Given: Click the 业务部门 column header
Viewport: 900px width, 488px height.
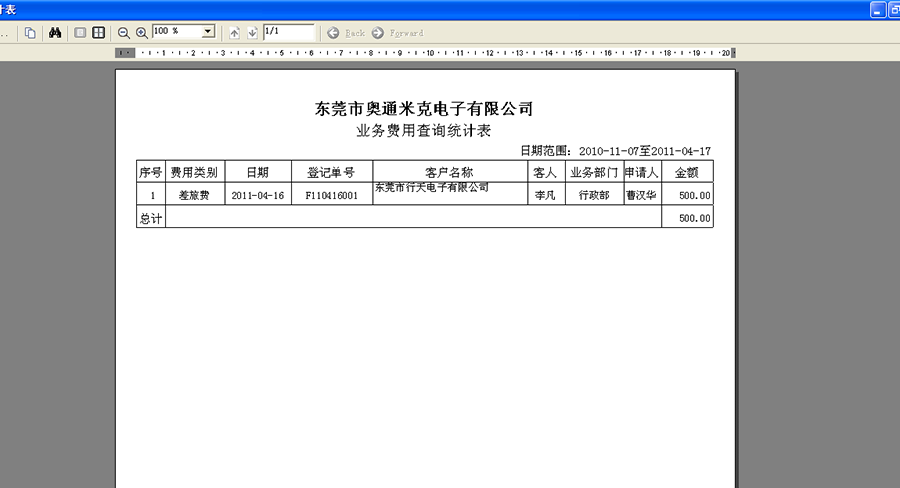Looking at the screenshot, I should (594, 172).
